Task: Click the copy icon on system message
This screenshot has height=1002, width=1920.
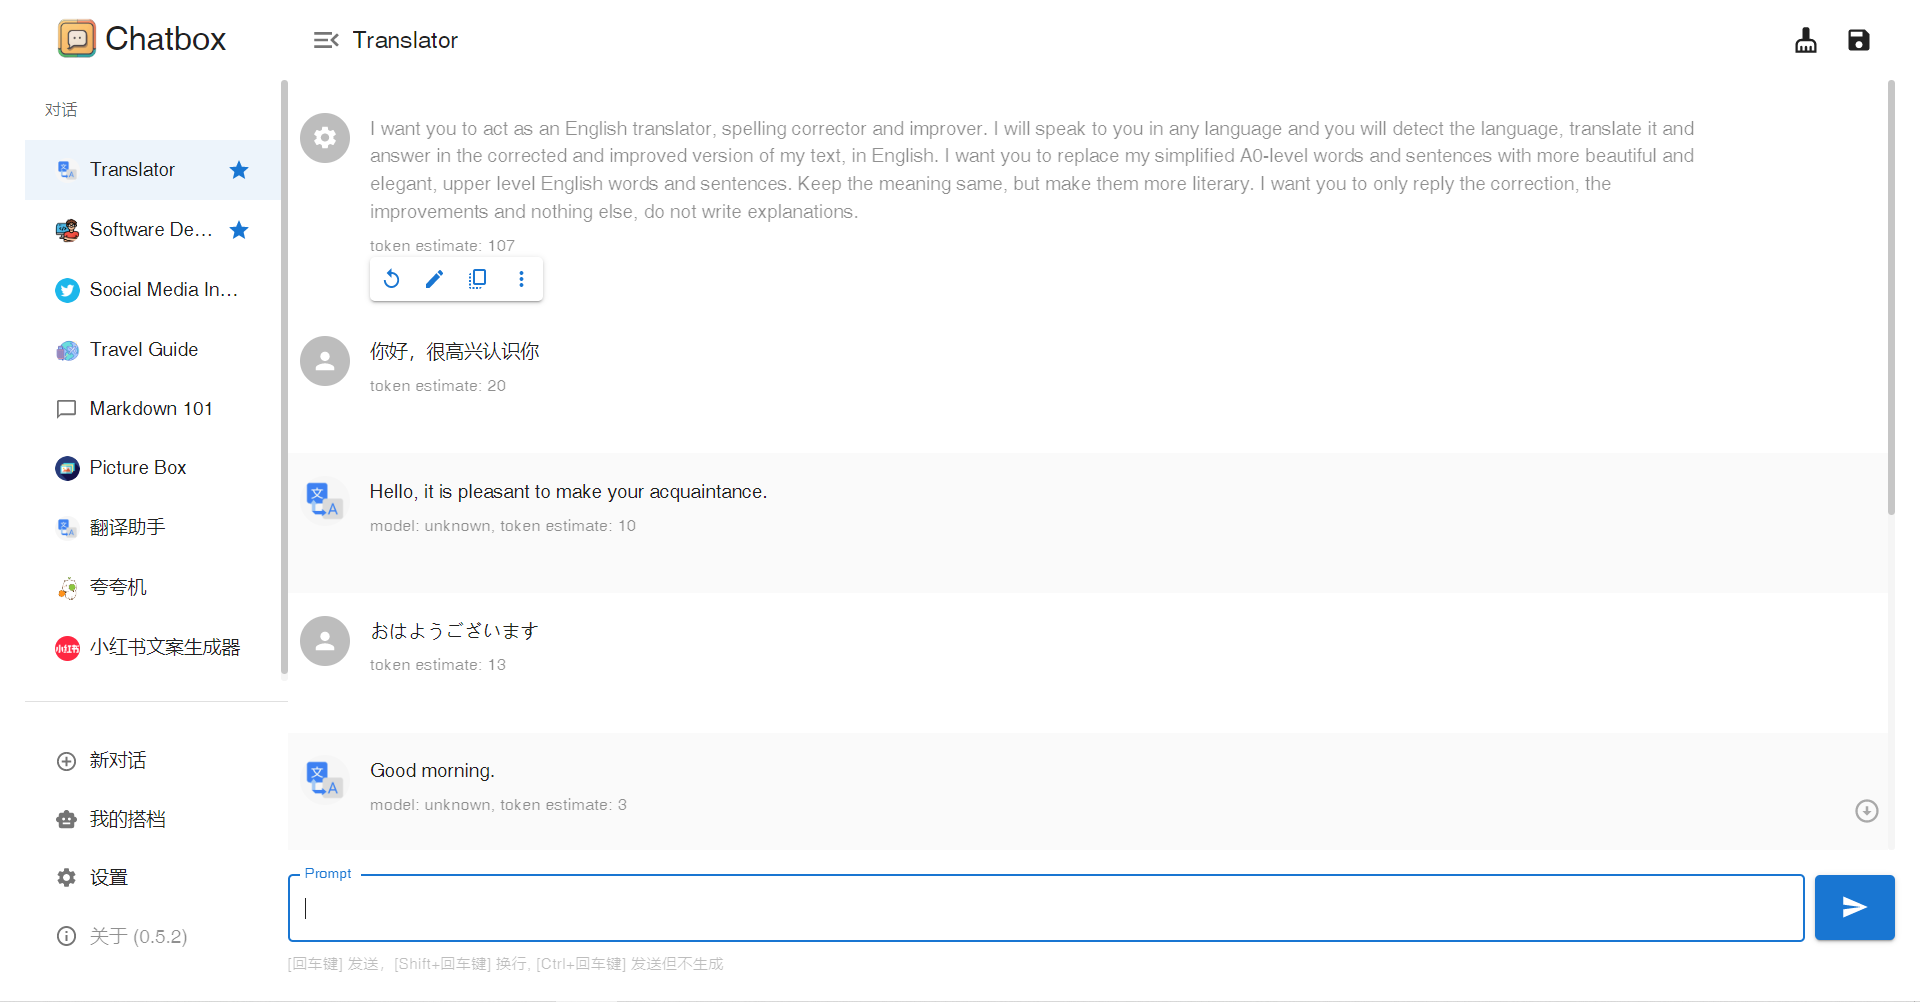Action: click(477, 279)
